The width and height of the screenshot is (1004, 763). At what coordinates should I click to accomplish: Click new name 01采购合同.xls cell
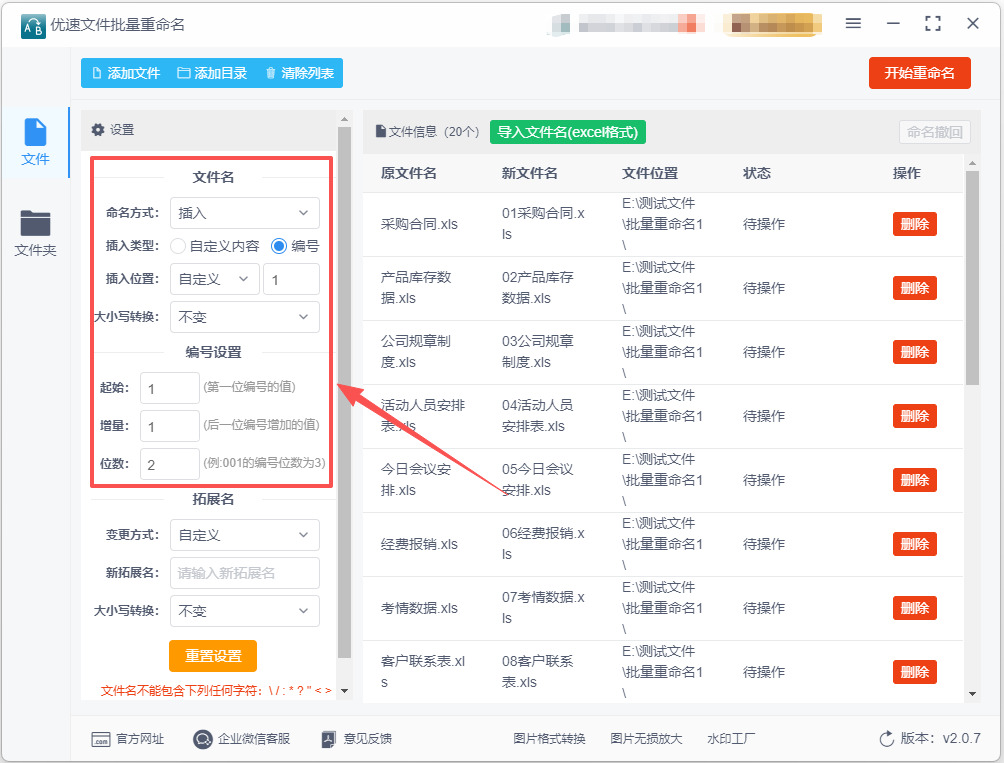click(543, 223)
